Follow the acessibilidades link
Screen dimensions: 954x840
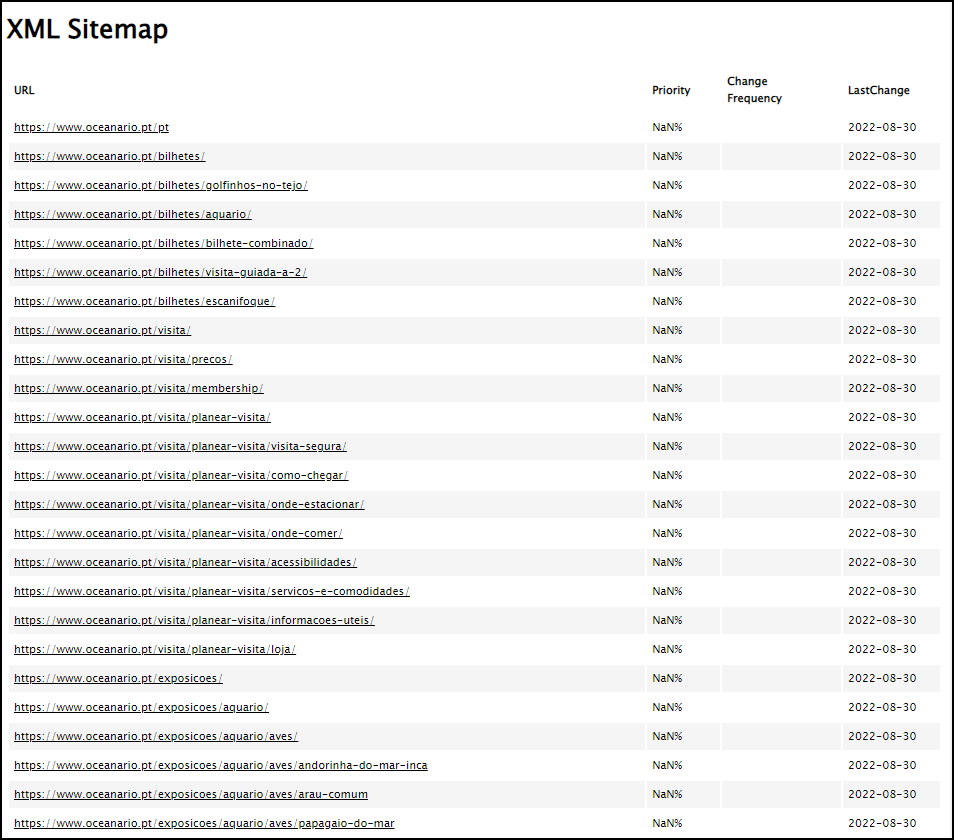click(x=186, y=563)
